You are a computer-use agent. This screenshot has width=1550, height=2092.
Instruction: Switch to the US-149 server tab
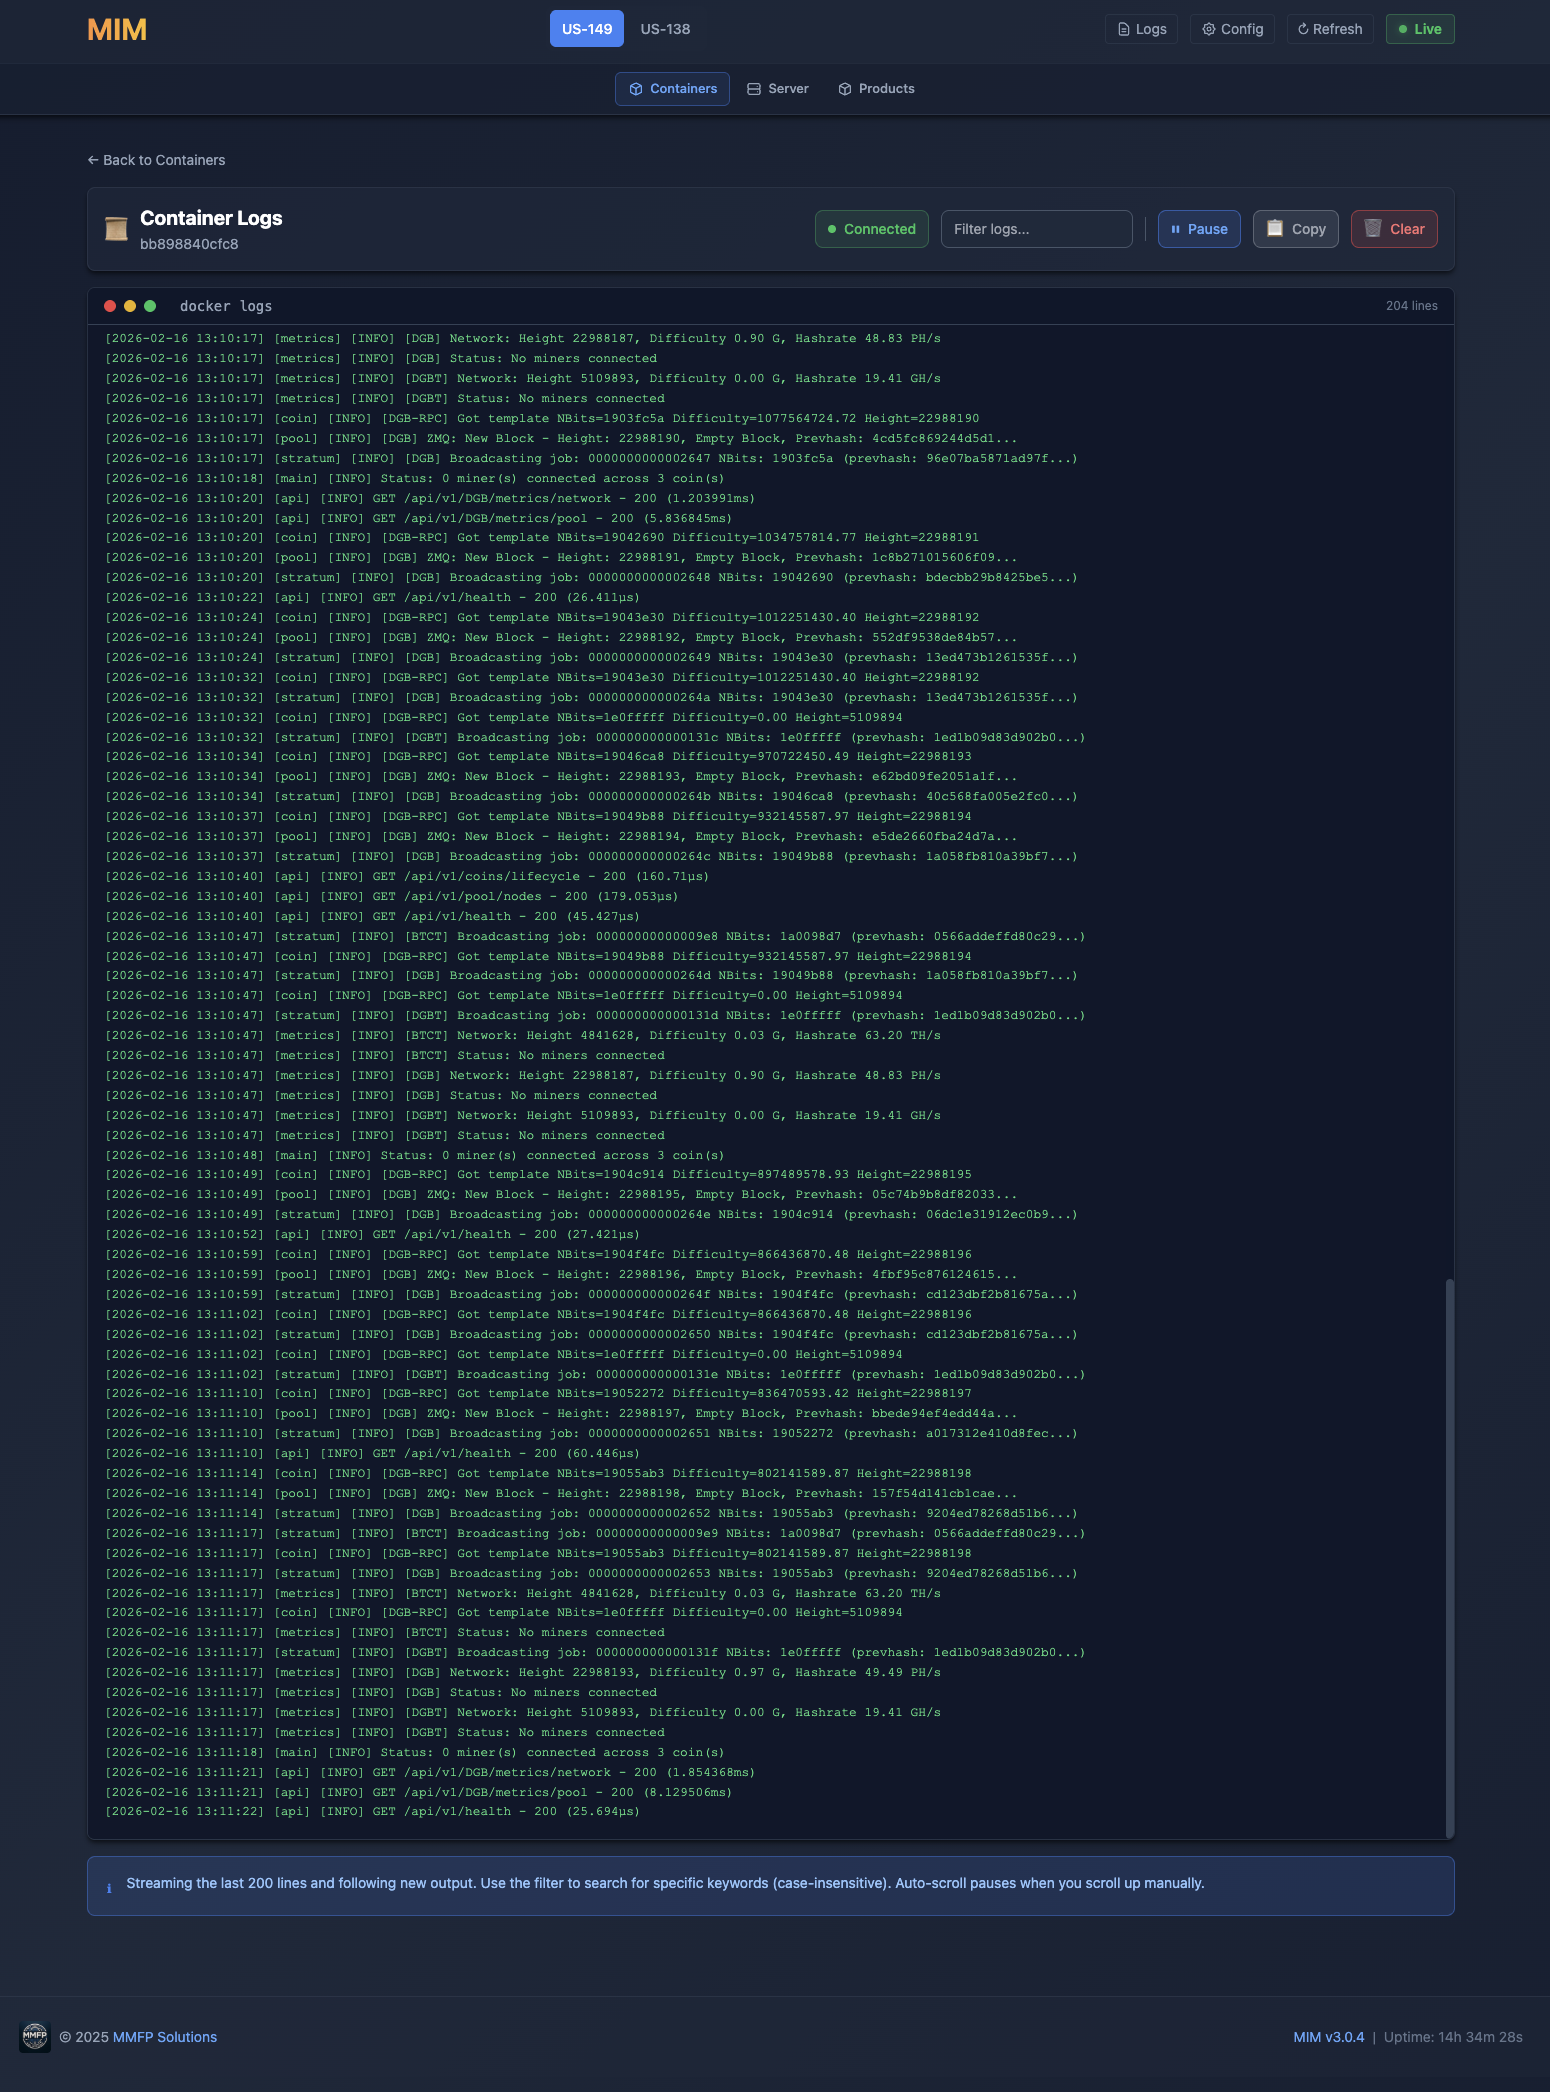tap(587, 29)
